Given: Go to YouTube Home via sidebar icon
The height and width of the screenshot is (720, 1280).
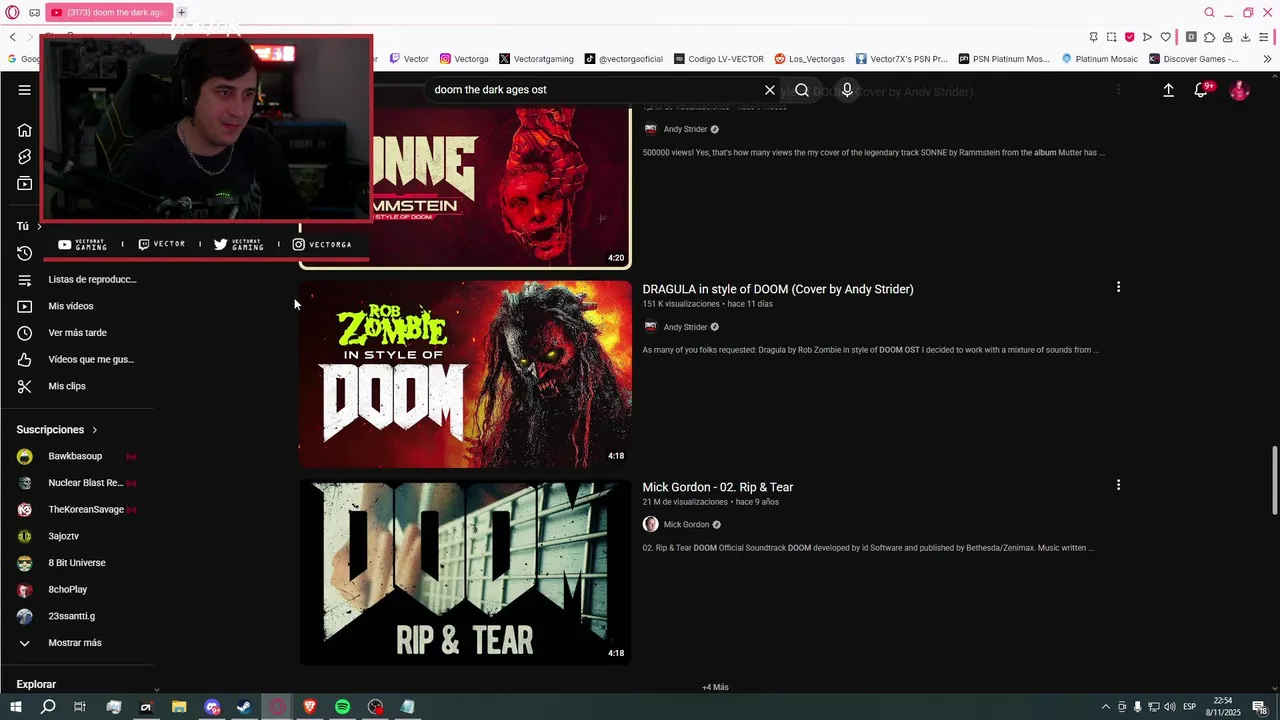Looking at the screenshot, I should tap(24, 130).
